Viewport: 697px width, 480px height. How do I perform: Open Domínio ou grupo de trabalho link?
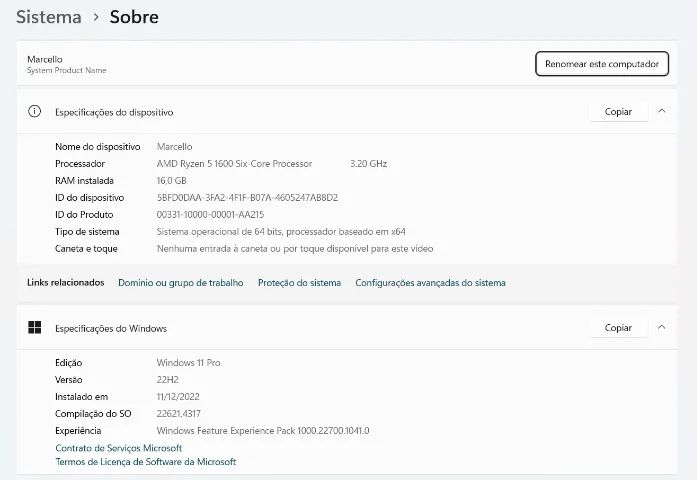(180, 283)
